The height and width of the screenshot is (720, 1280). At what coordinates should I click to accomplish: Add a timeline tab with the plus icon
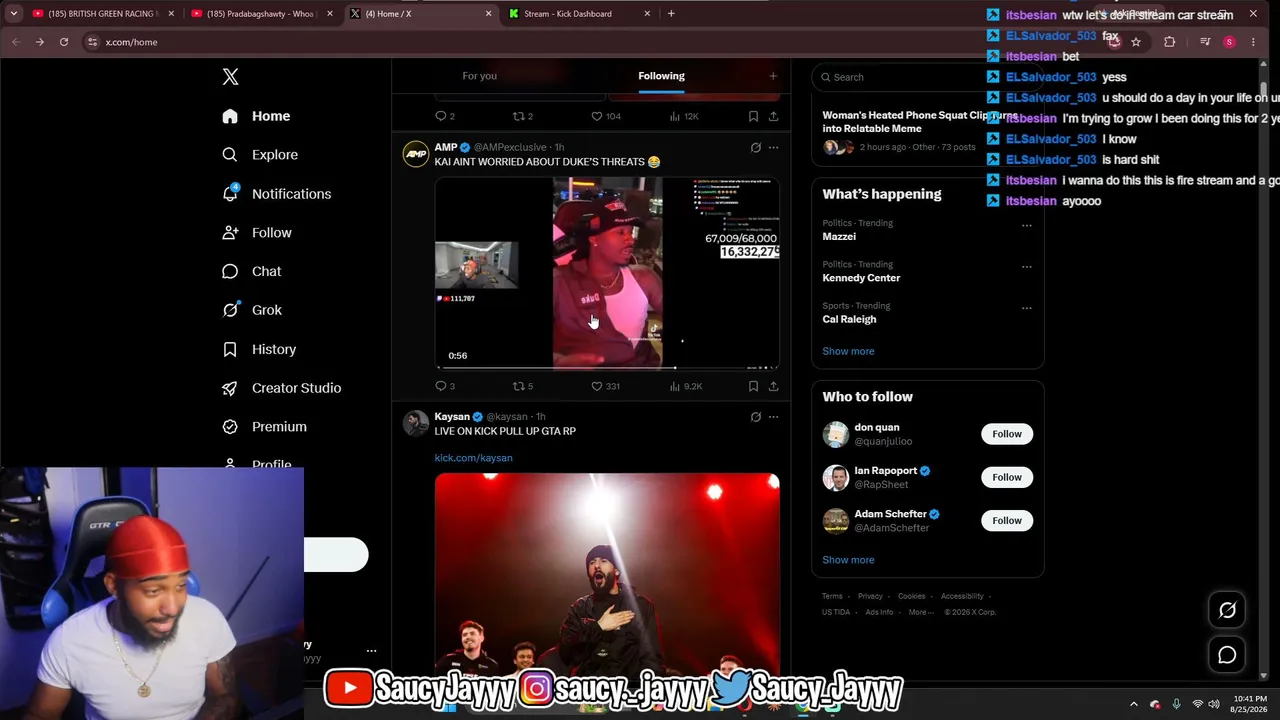(773, 76)
